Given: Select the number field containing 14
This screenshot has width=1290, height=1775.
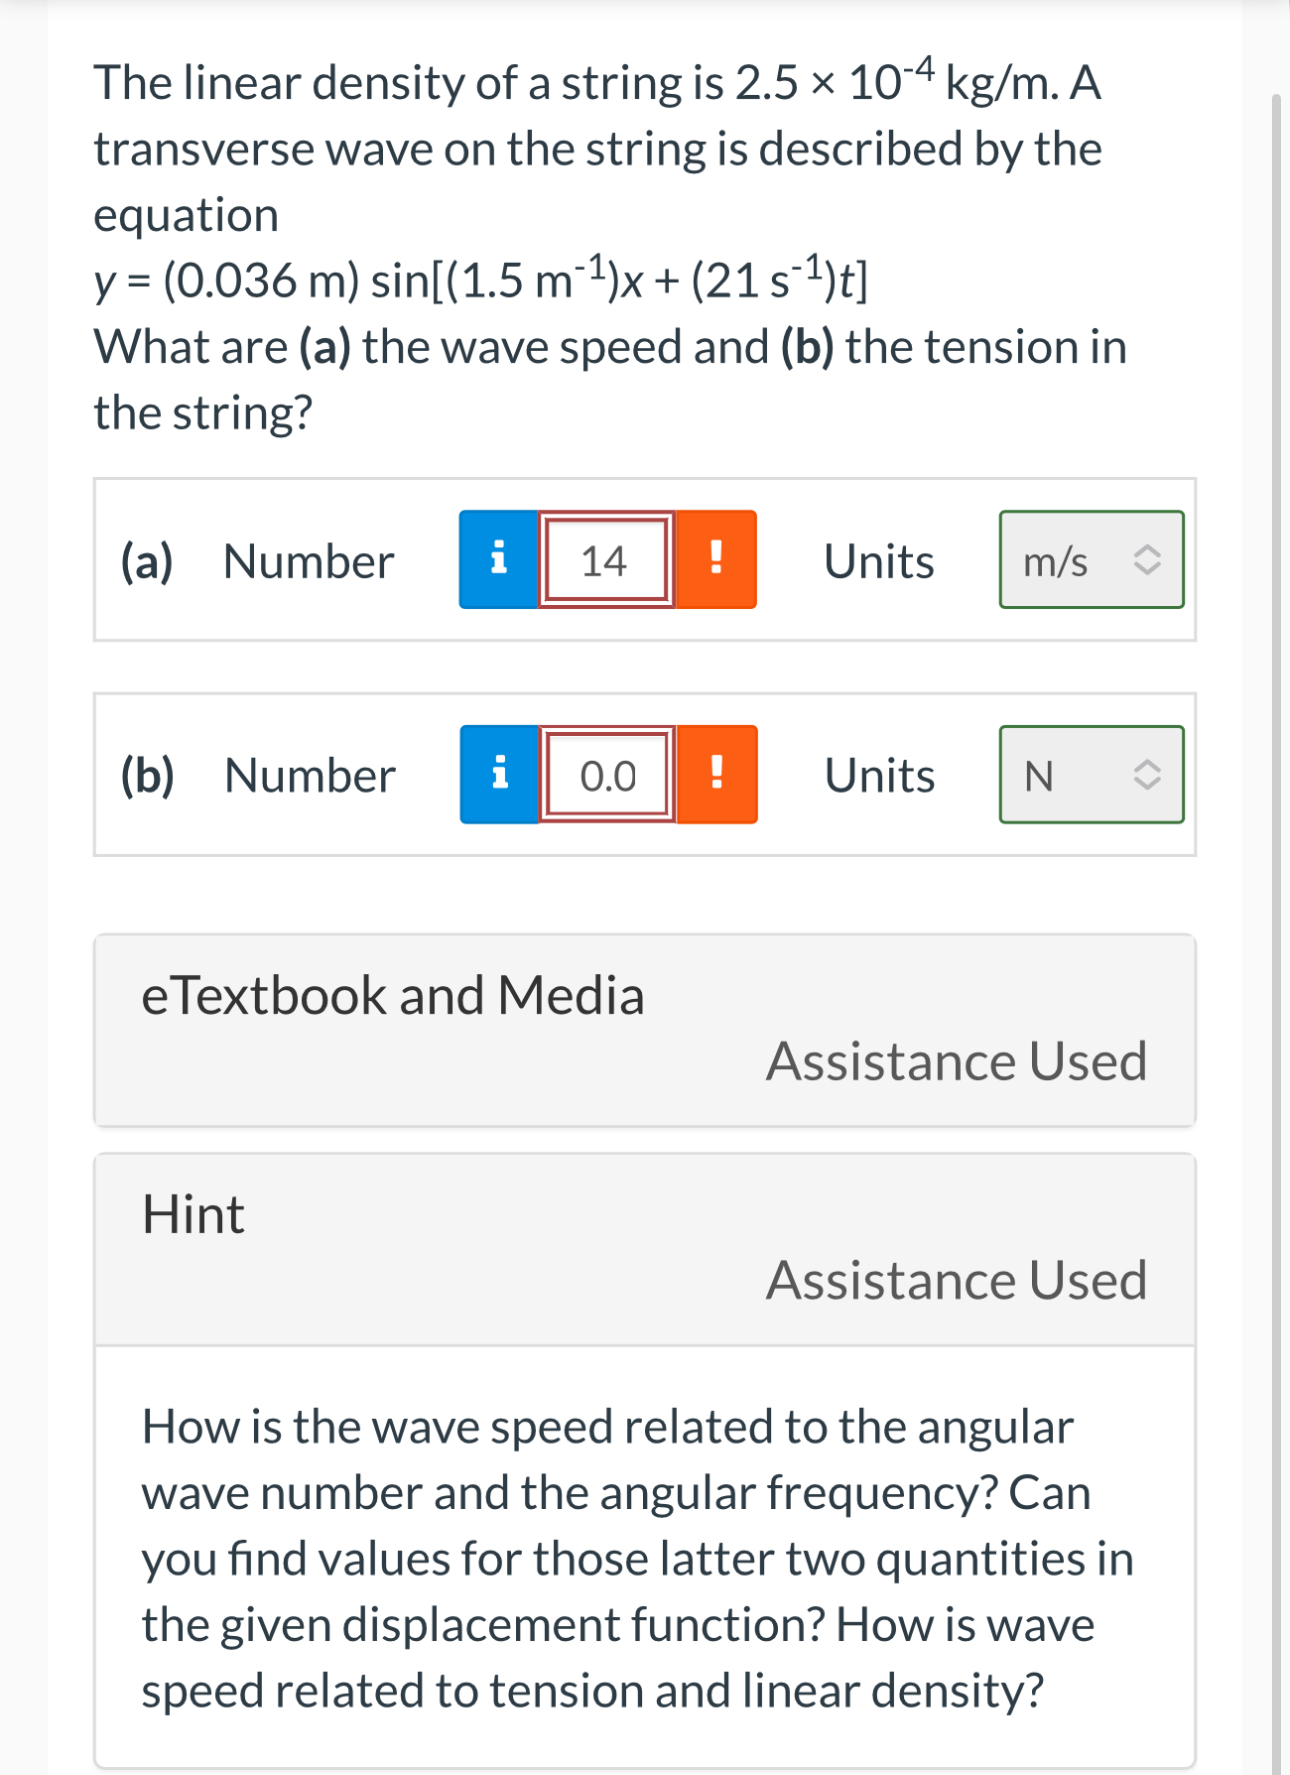Looking at the screenshot, I should coord(605,561).
